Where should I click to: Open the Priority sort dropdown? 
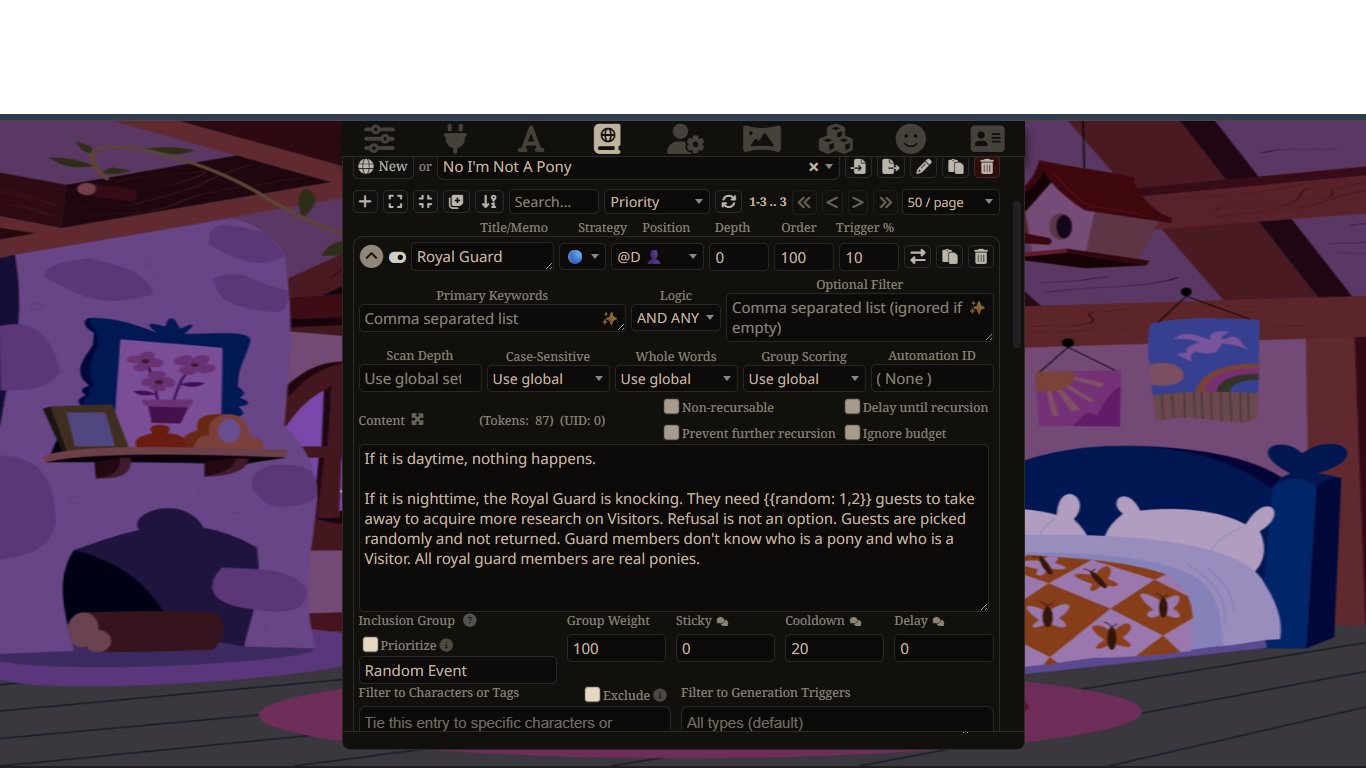point(657,202)
